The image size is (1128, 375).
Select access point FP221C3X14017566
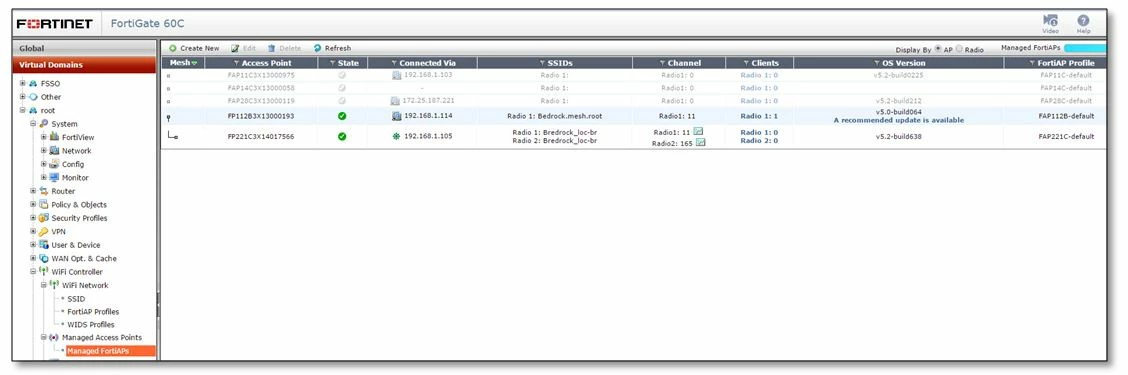point(260,136)
